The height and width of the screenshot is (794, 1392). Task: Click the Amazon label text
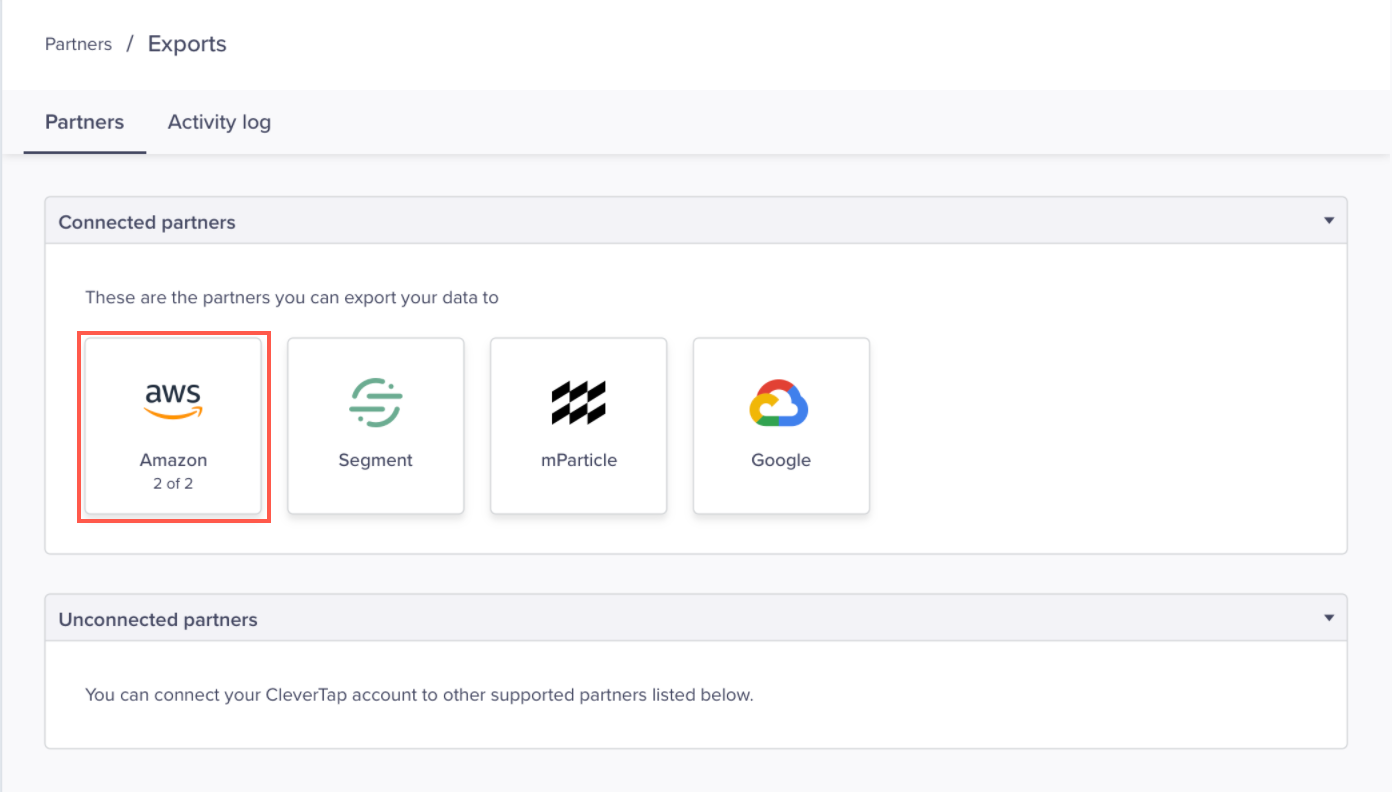173,460
